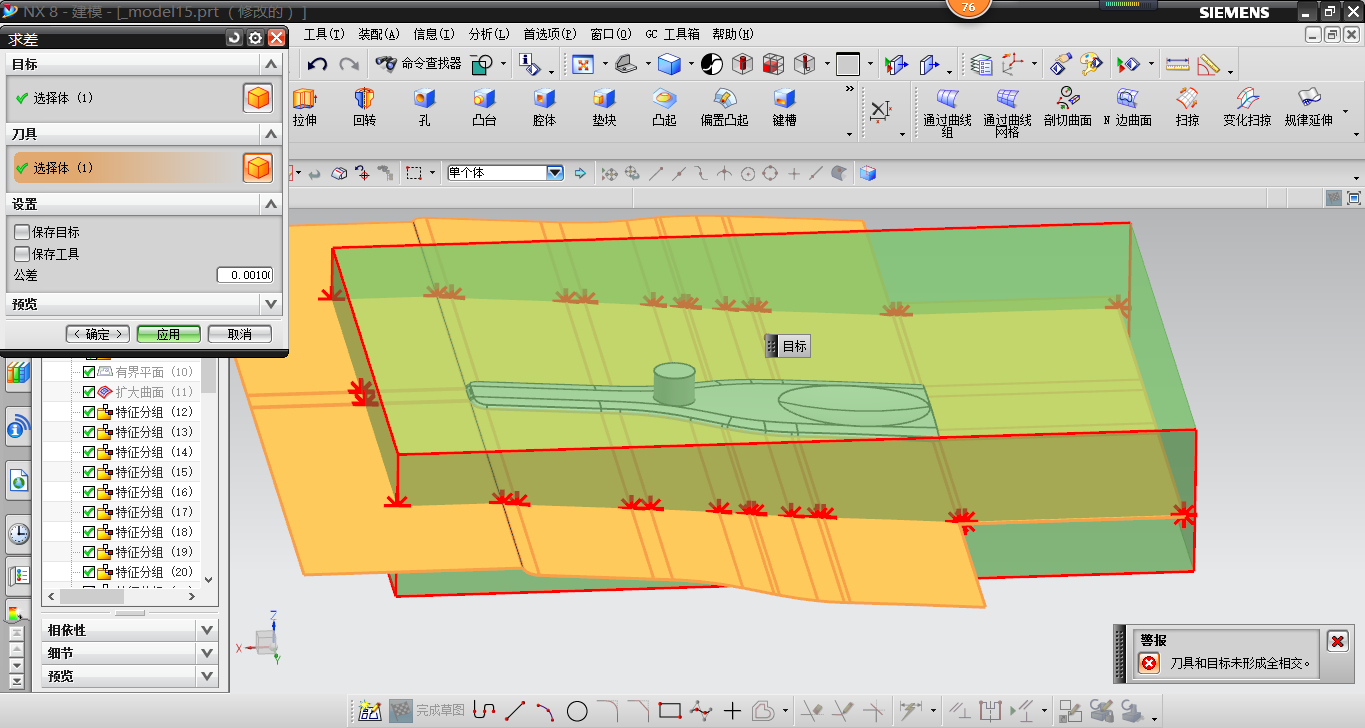Select the 孔 hole tool
Image resolution: width=1365 pixels, height=728 pixels.
(x=425, y=106)
